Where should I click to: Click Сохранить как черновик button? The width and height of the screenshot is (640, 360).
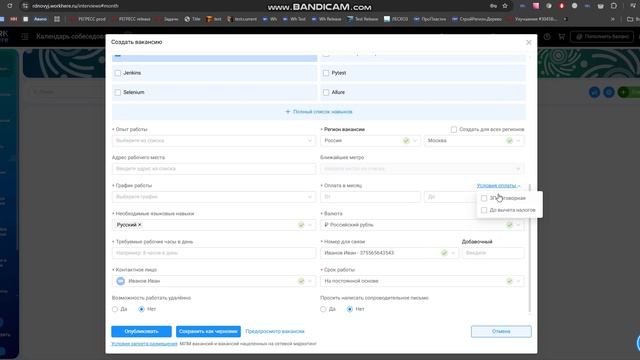coord(208,331)
